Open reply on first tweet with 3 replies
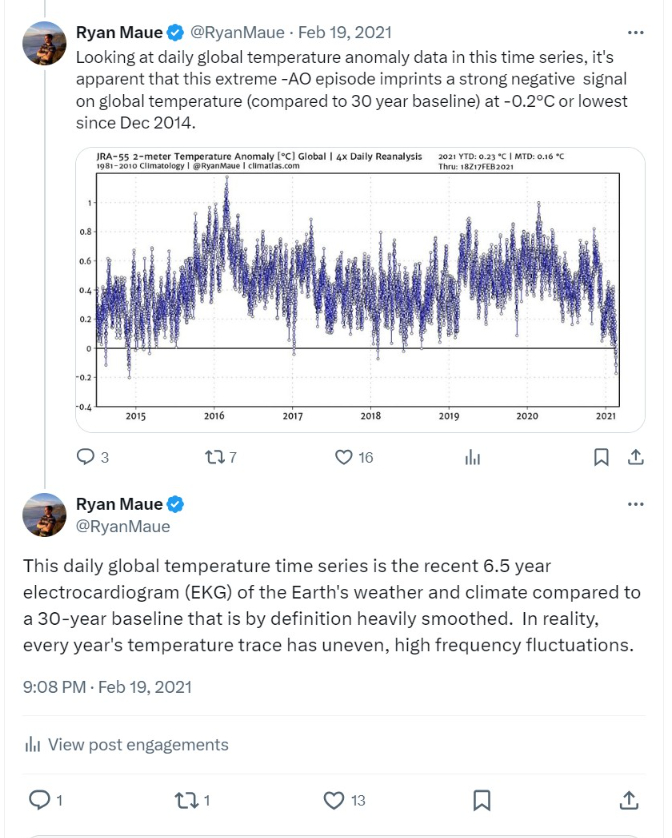Image resolution: width=672 pixels, height=838 pixels. tap(93, 457)
